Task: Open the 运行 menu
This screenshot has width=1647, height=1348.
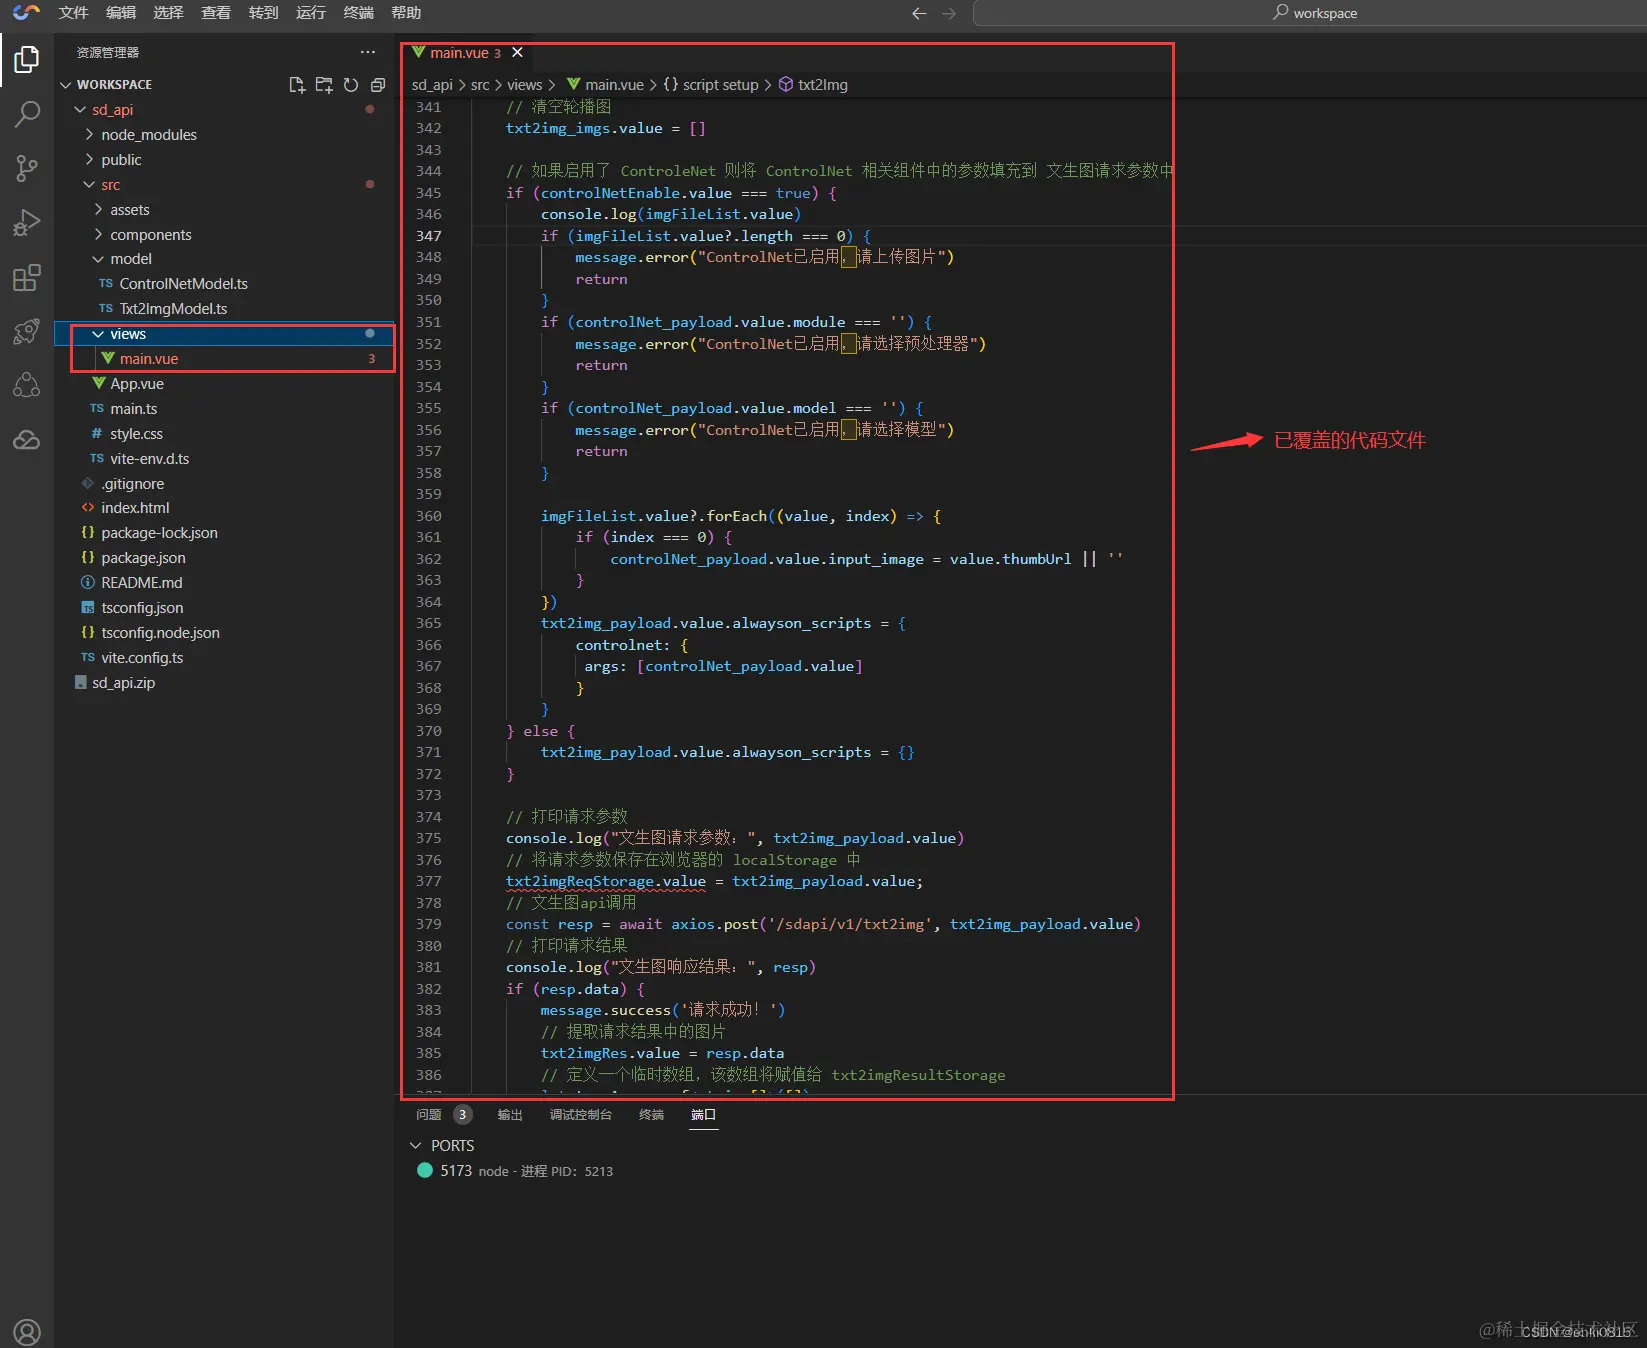Action: [x=311, y=13]
